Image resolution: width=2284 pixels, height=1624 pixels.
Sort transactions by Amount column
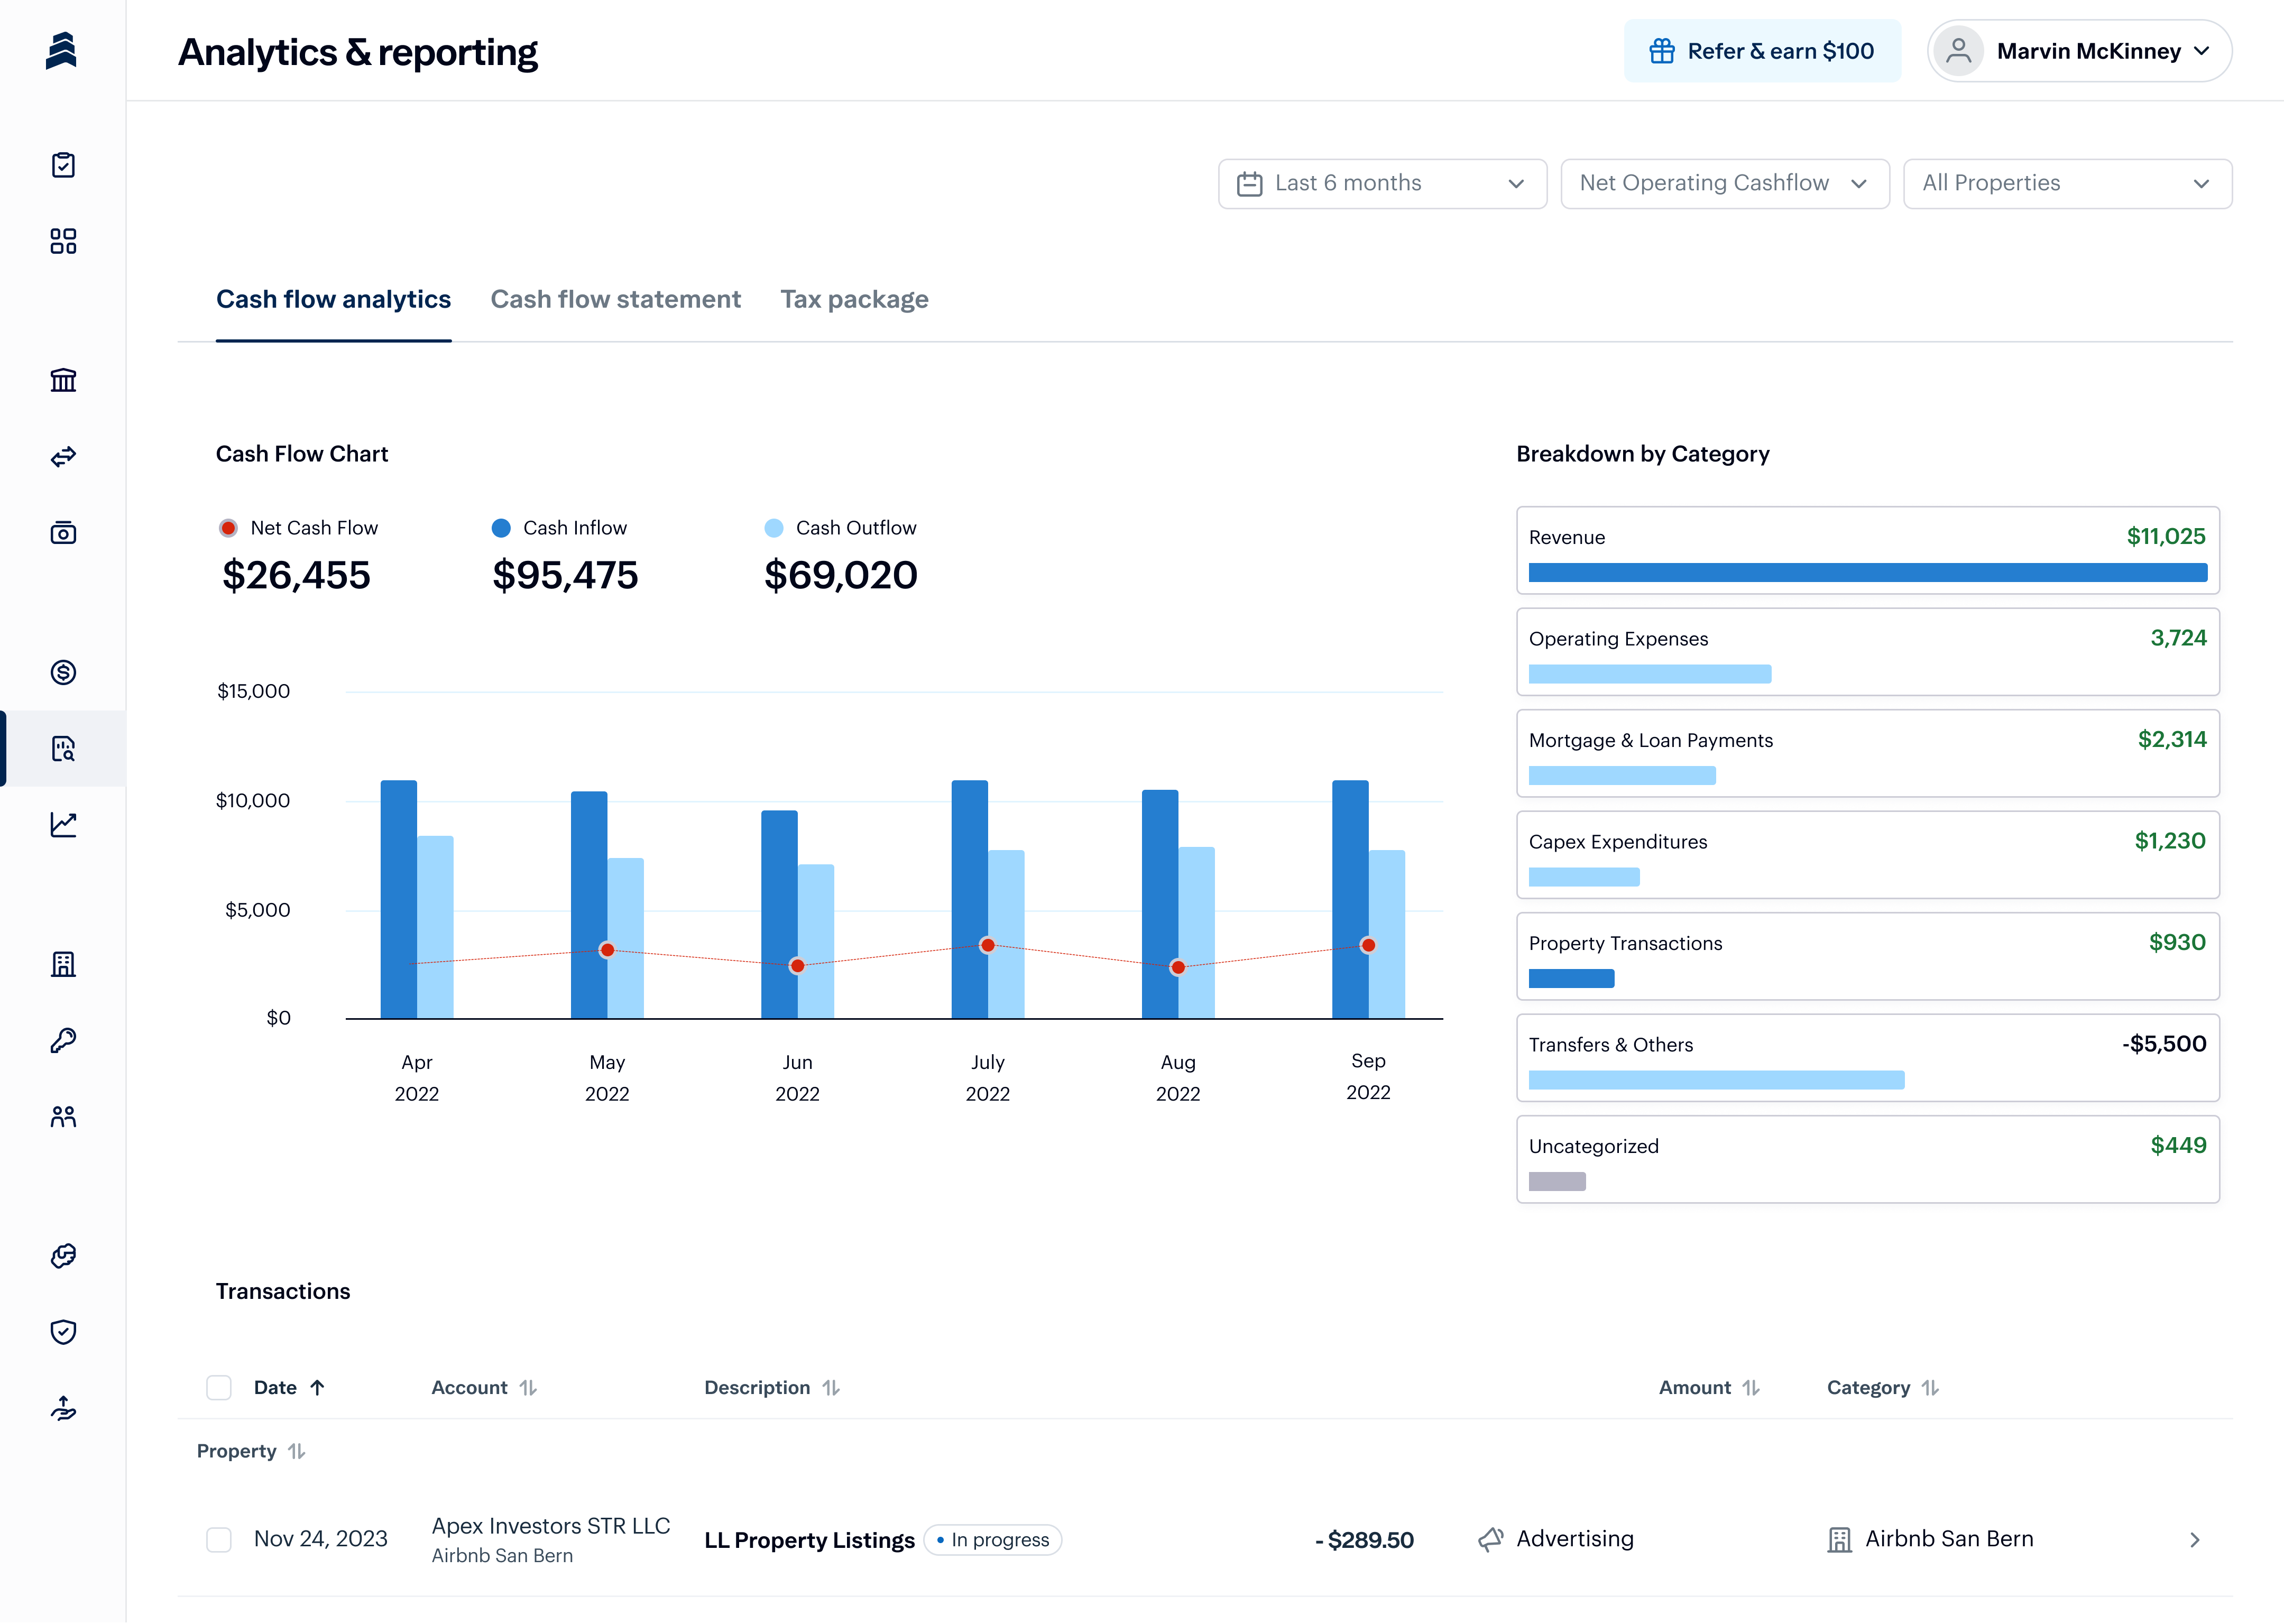tap(1708, 1388)
